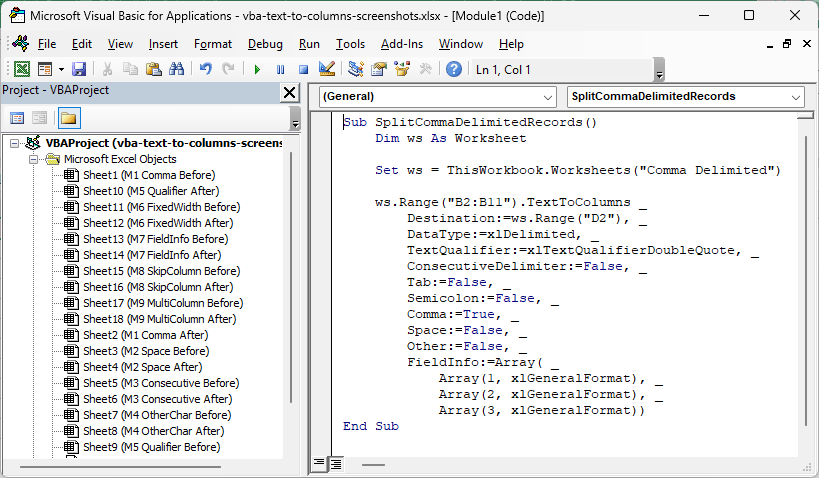Select Sheet17 (M9 MultiColumn Before)
819x478 pixels.
163,303
